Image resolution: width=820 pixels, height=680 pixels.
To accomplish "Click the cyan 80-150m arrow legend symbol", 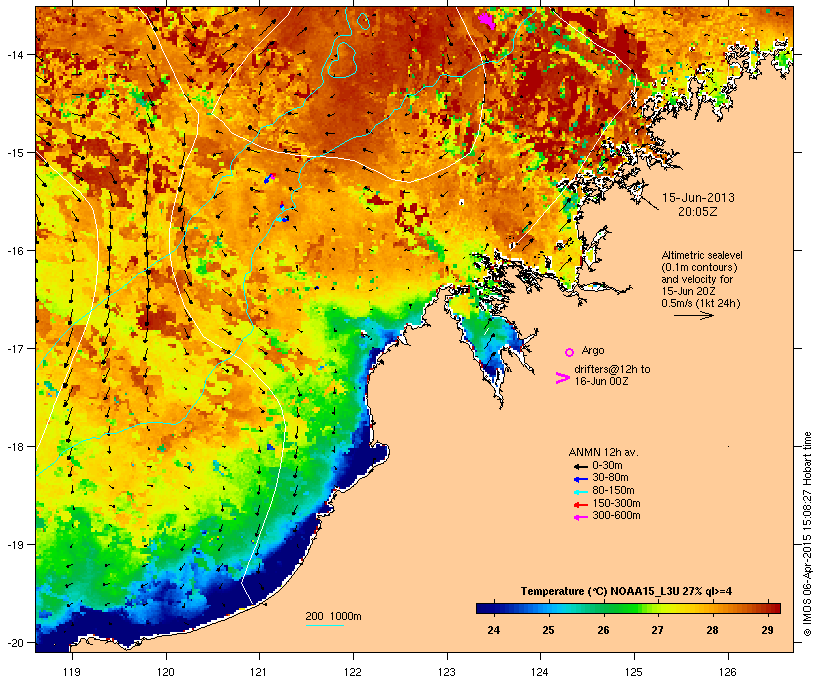I will (x=580, y=492).
